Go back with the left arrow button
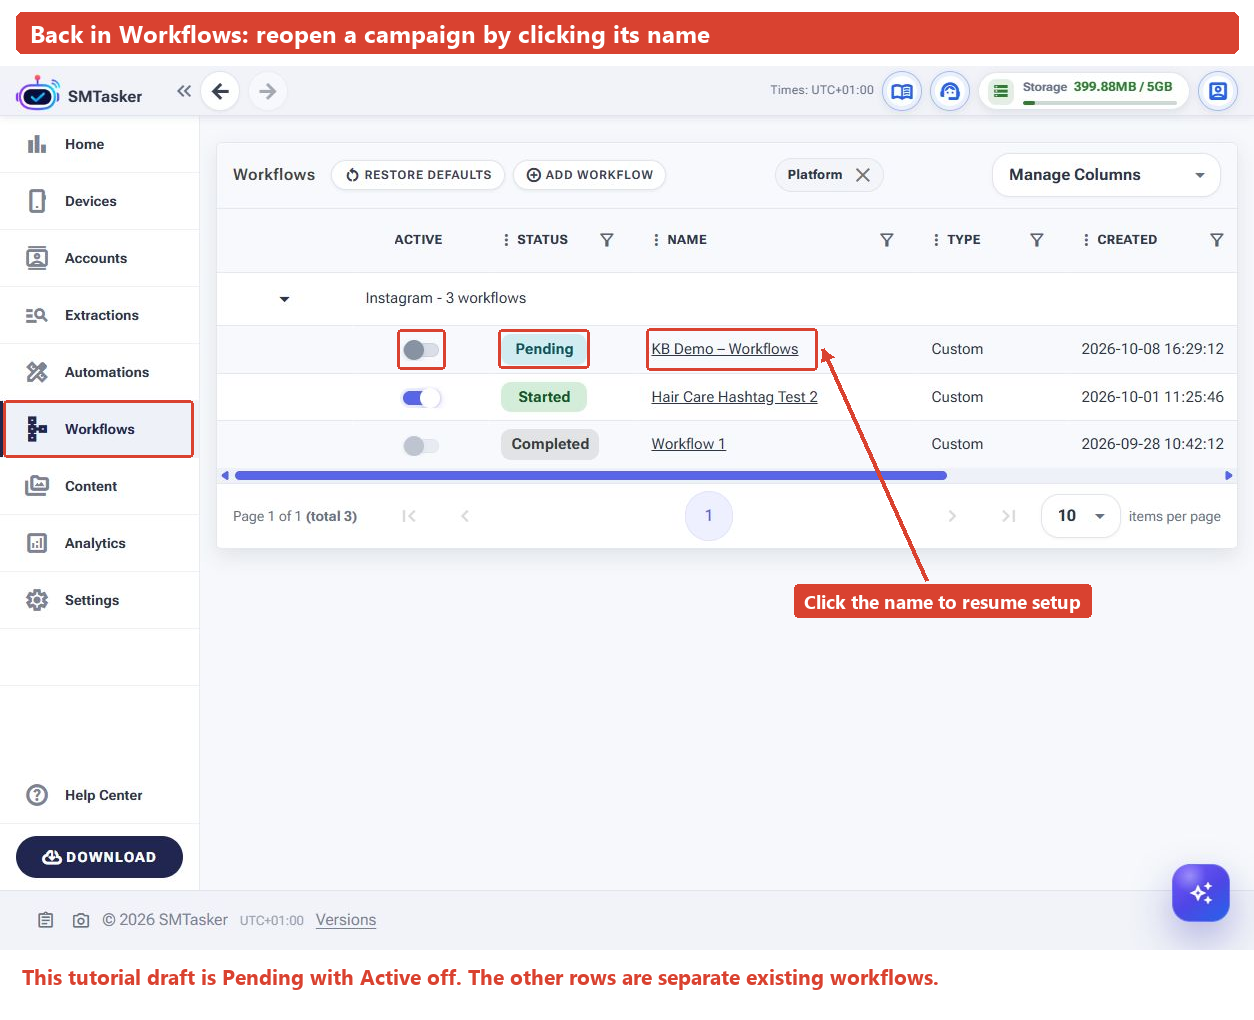 click(220, 91)
